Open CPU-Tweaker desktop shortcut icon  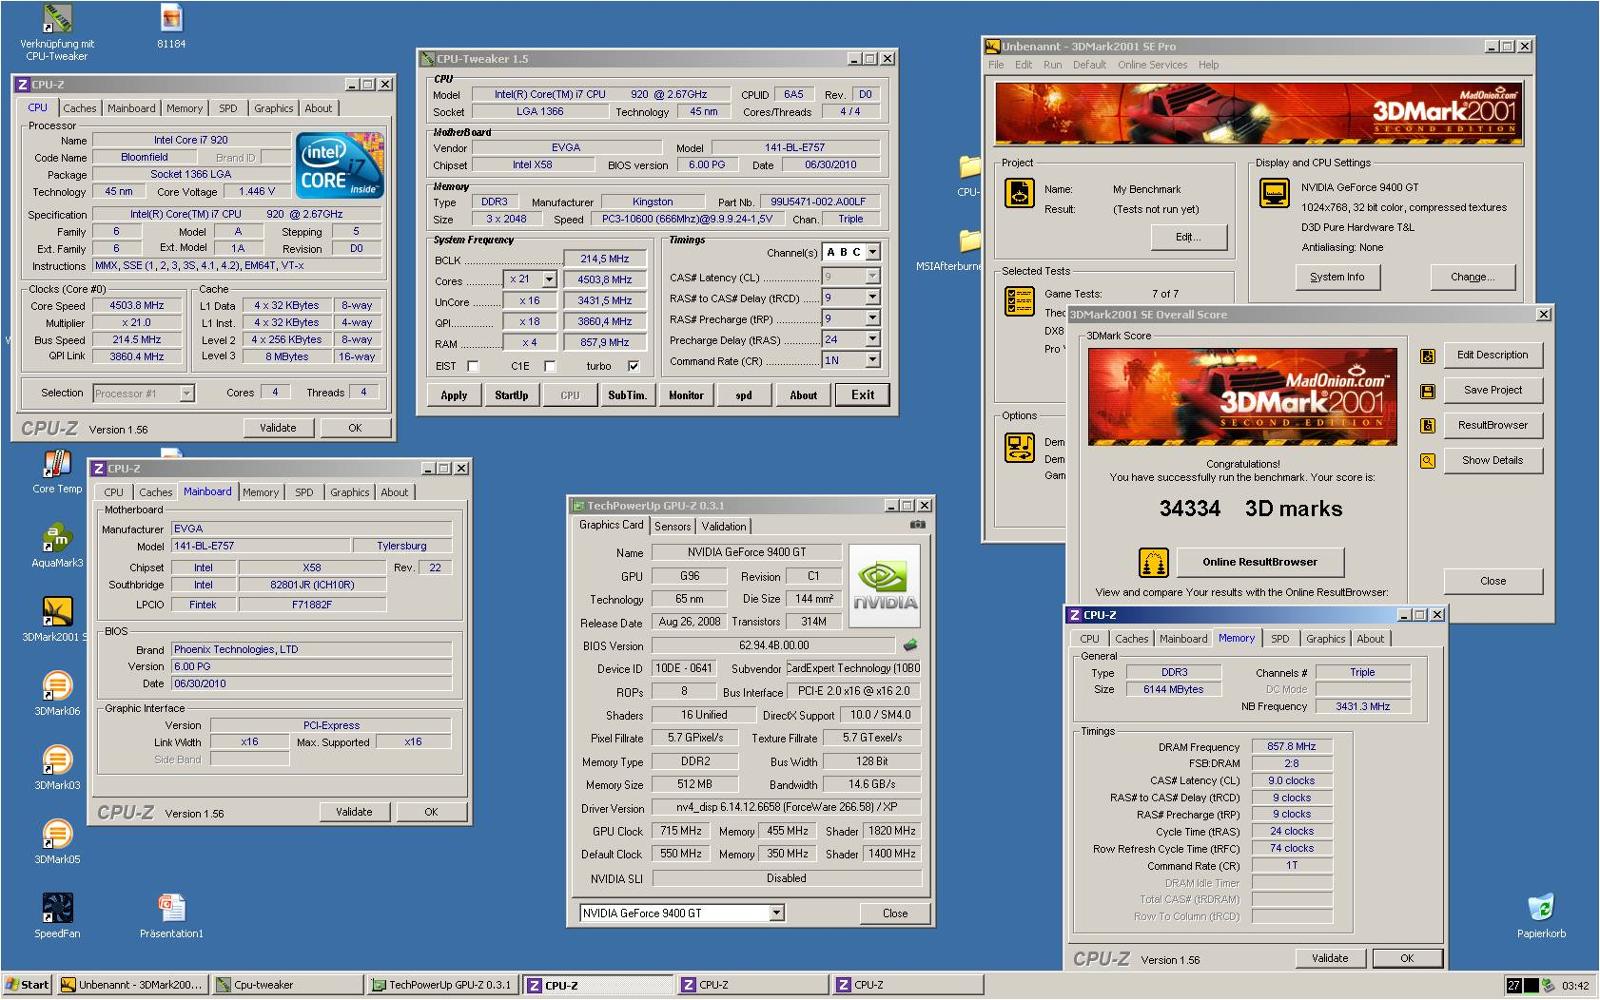[x=57, y=18]
